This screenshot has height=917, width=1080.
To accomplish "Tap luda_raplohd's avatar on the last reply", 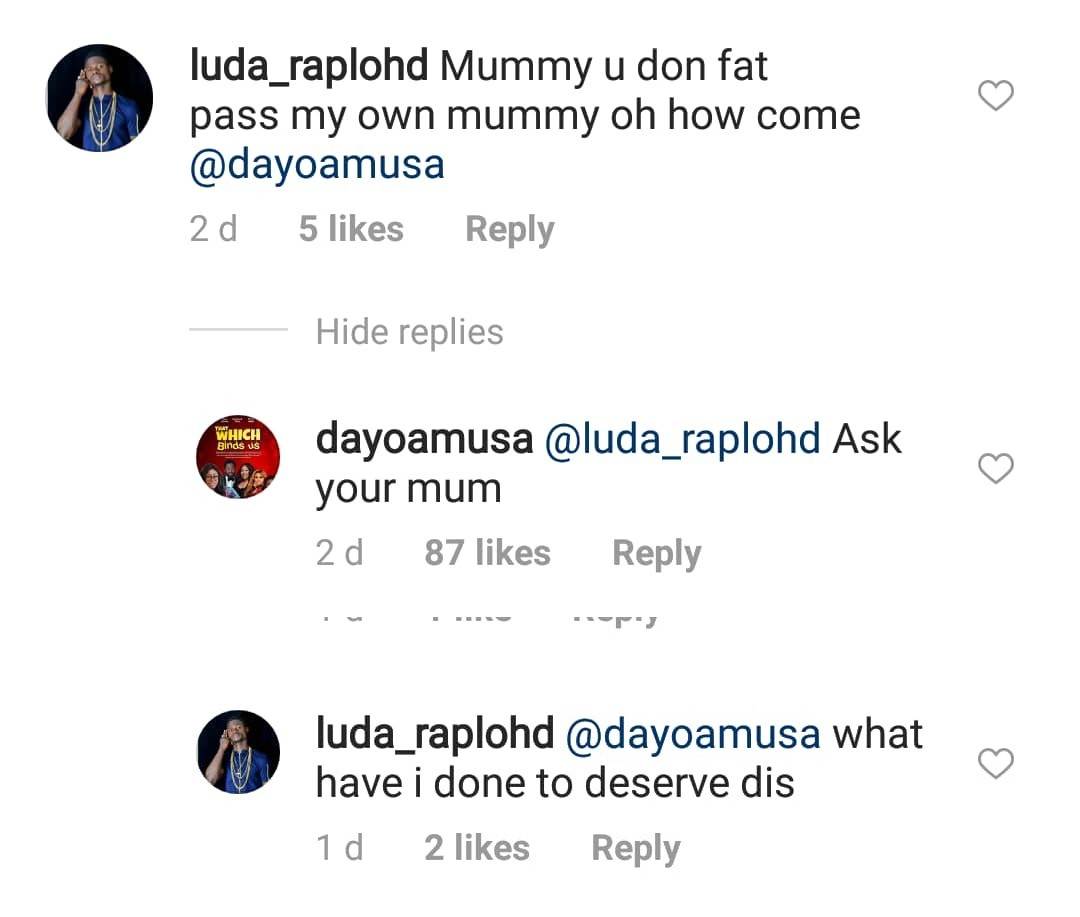I will pos(237,752).
